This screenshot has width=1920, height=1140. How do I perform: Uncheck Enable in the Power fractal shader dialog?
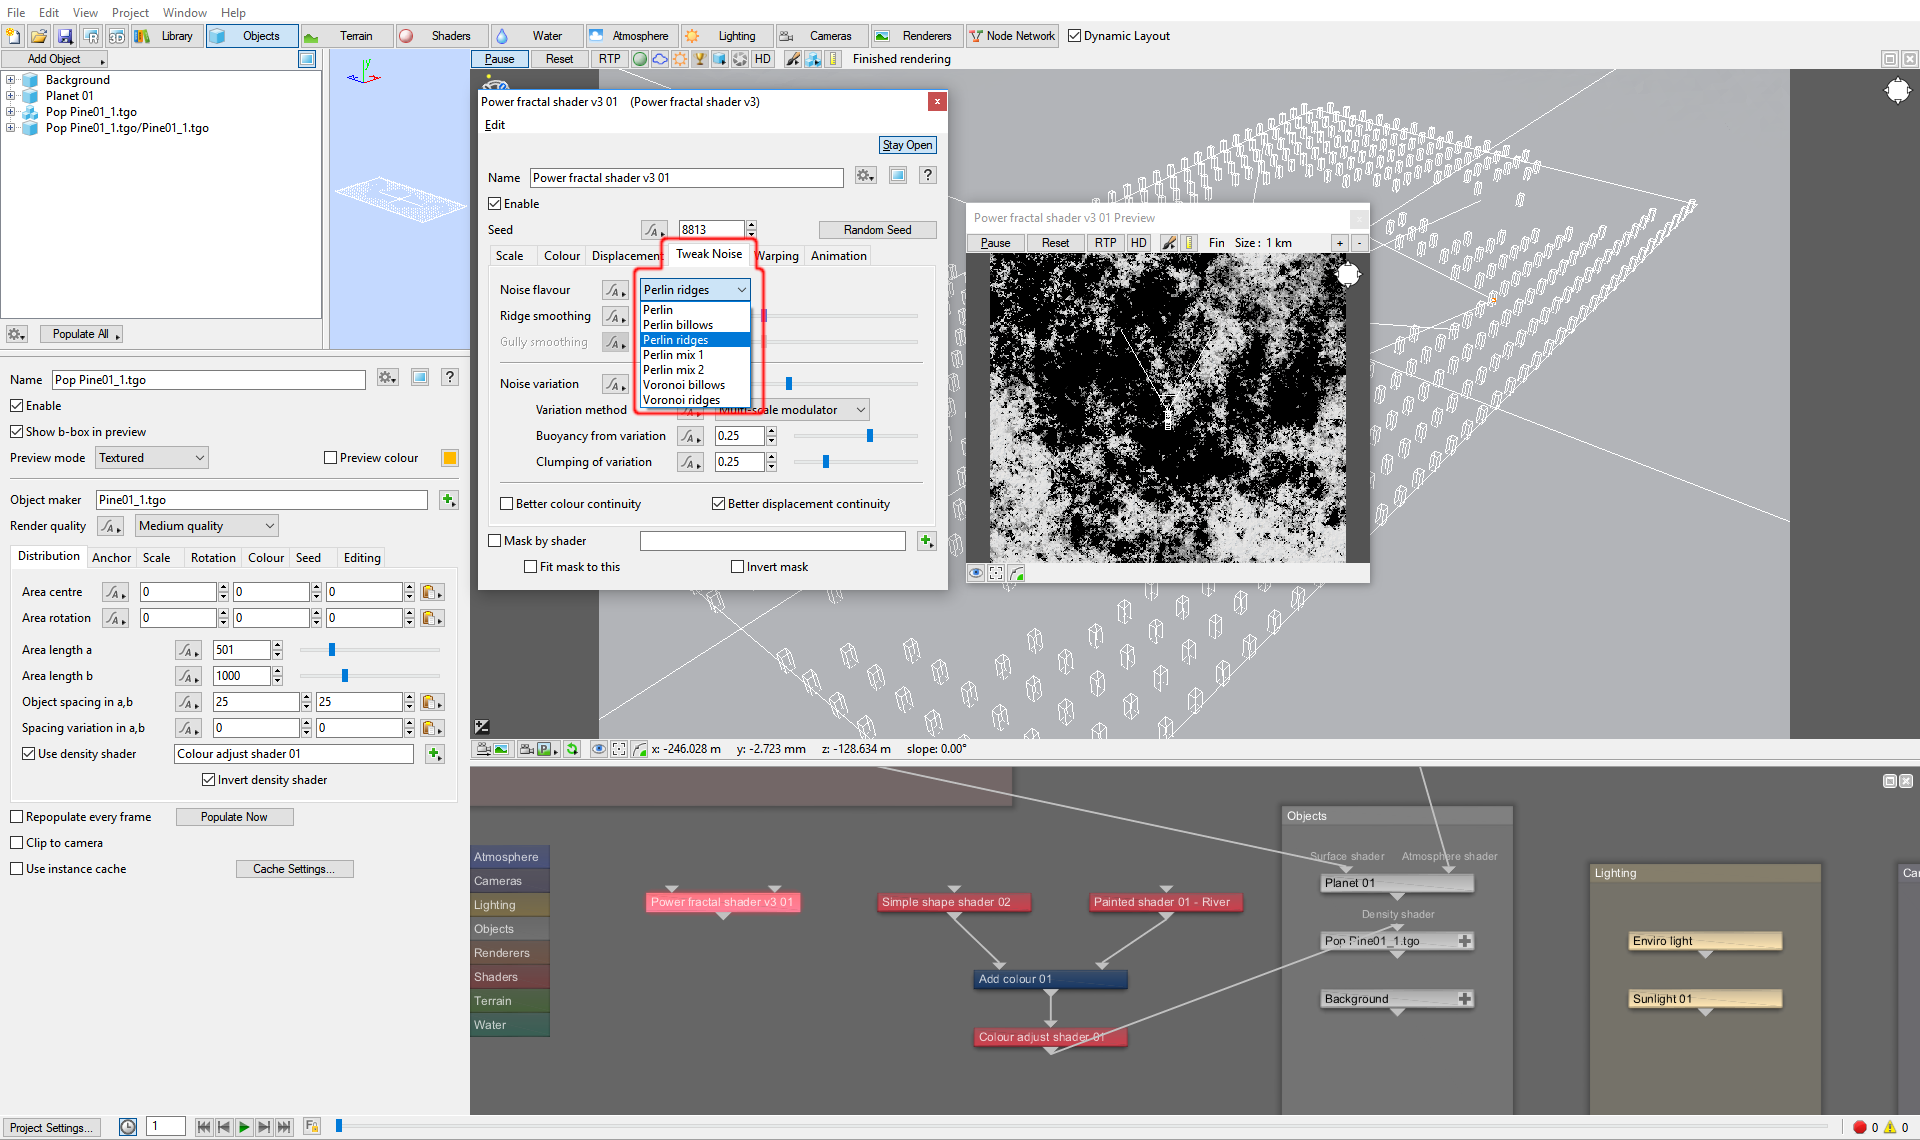[494, 204]
